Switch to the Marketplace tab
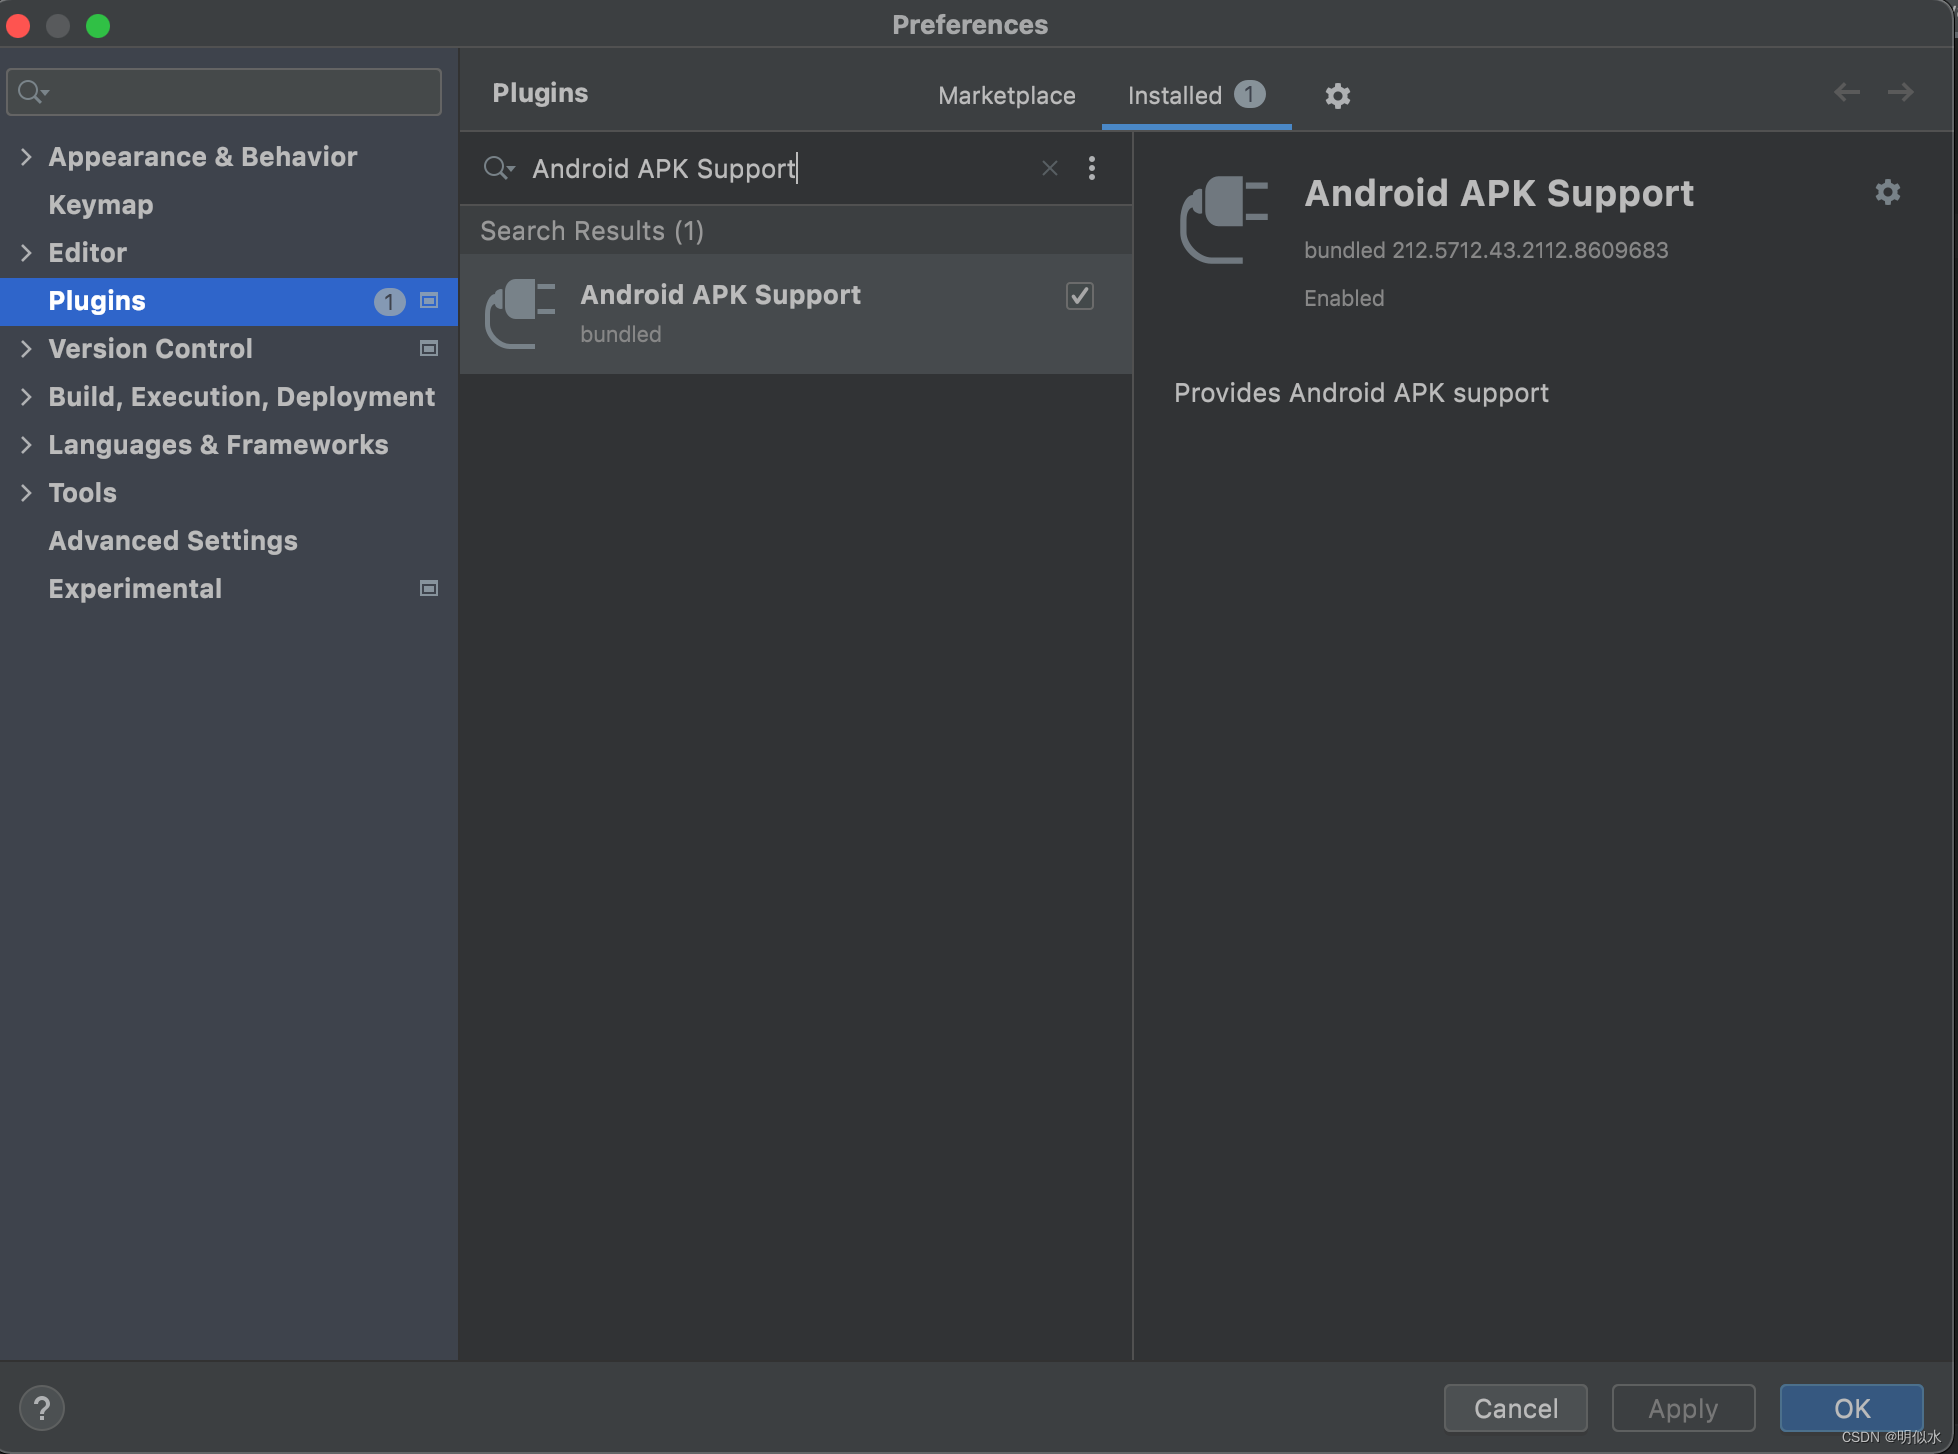 [1006, 96]
